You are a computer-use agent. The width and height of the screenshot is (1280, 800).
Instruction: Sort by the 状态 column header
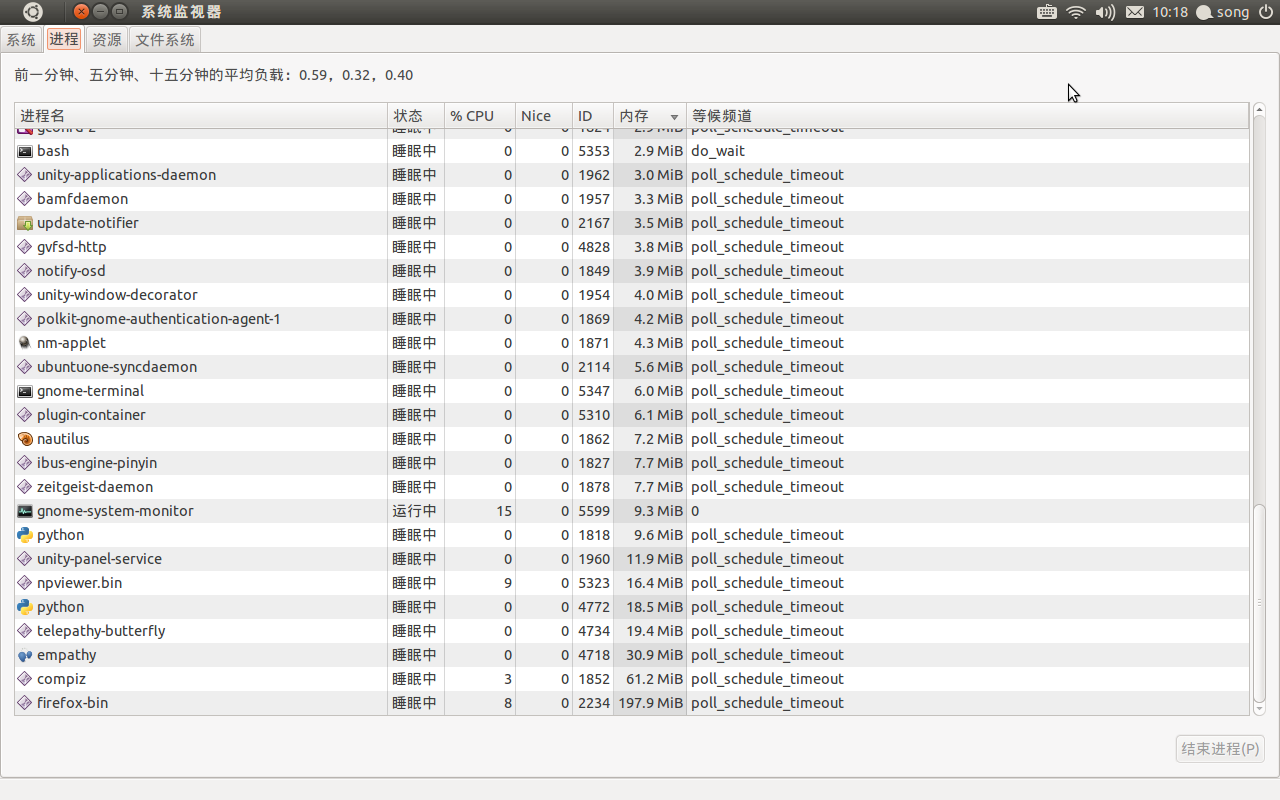point(416,116)
